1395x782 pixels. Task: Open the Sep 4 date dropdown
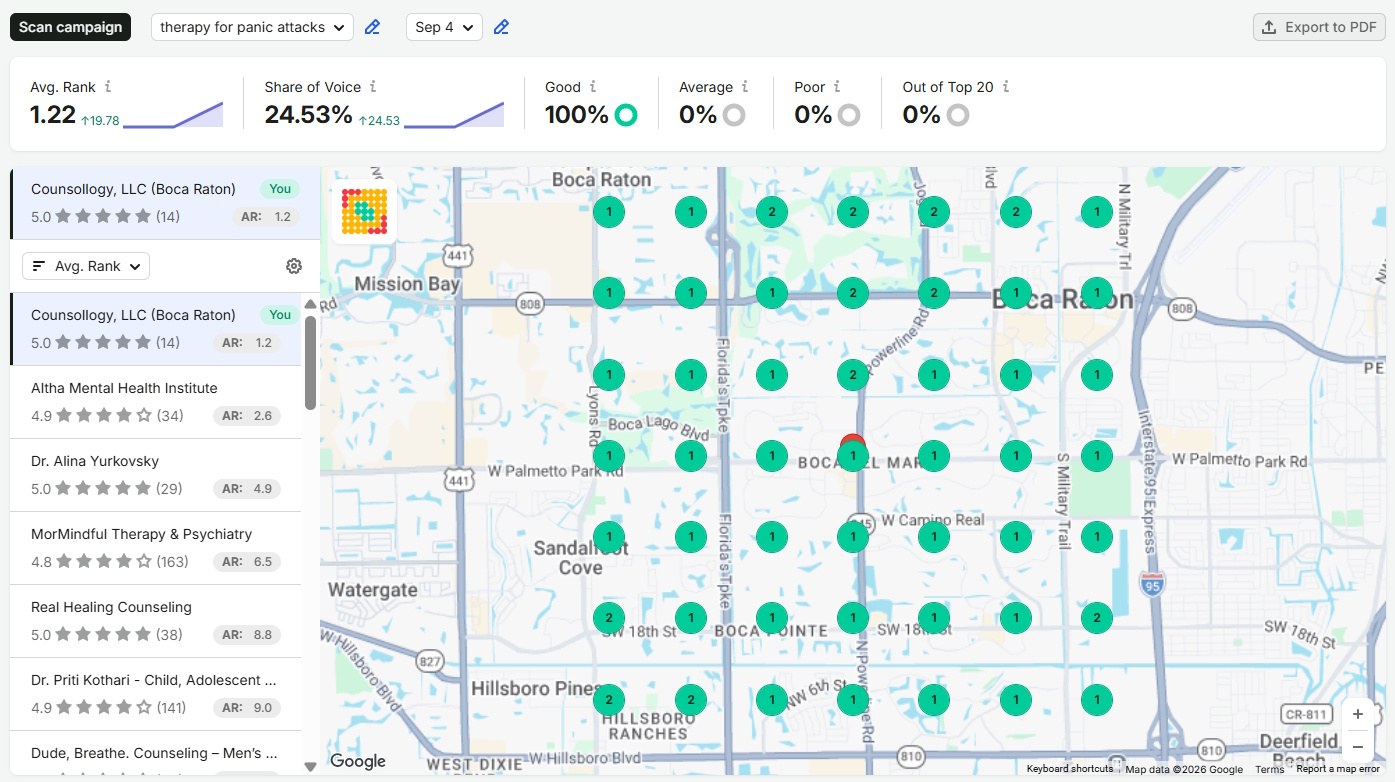(444, 27)
